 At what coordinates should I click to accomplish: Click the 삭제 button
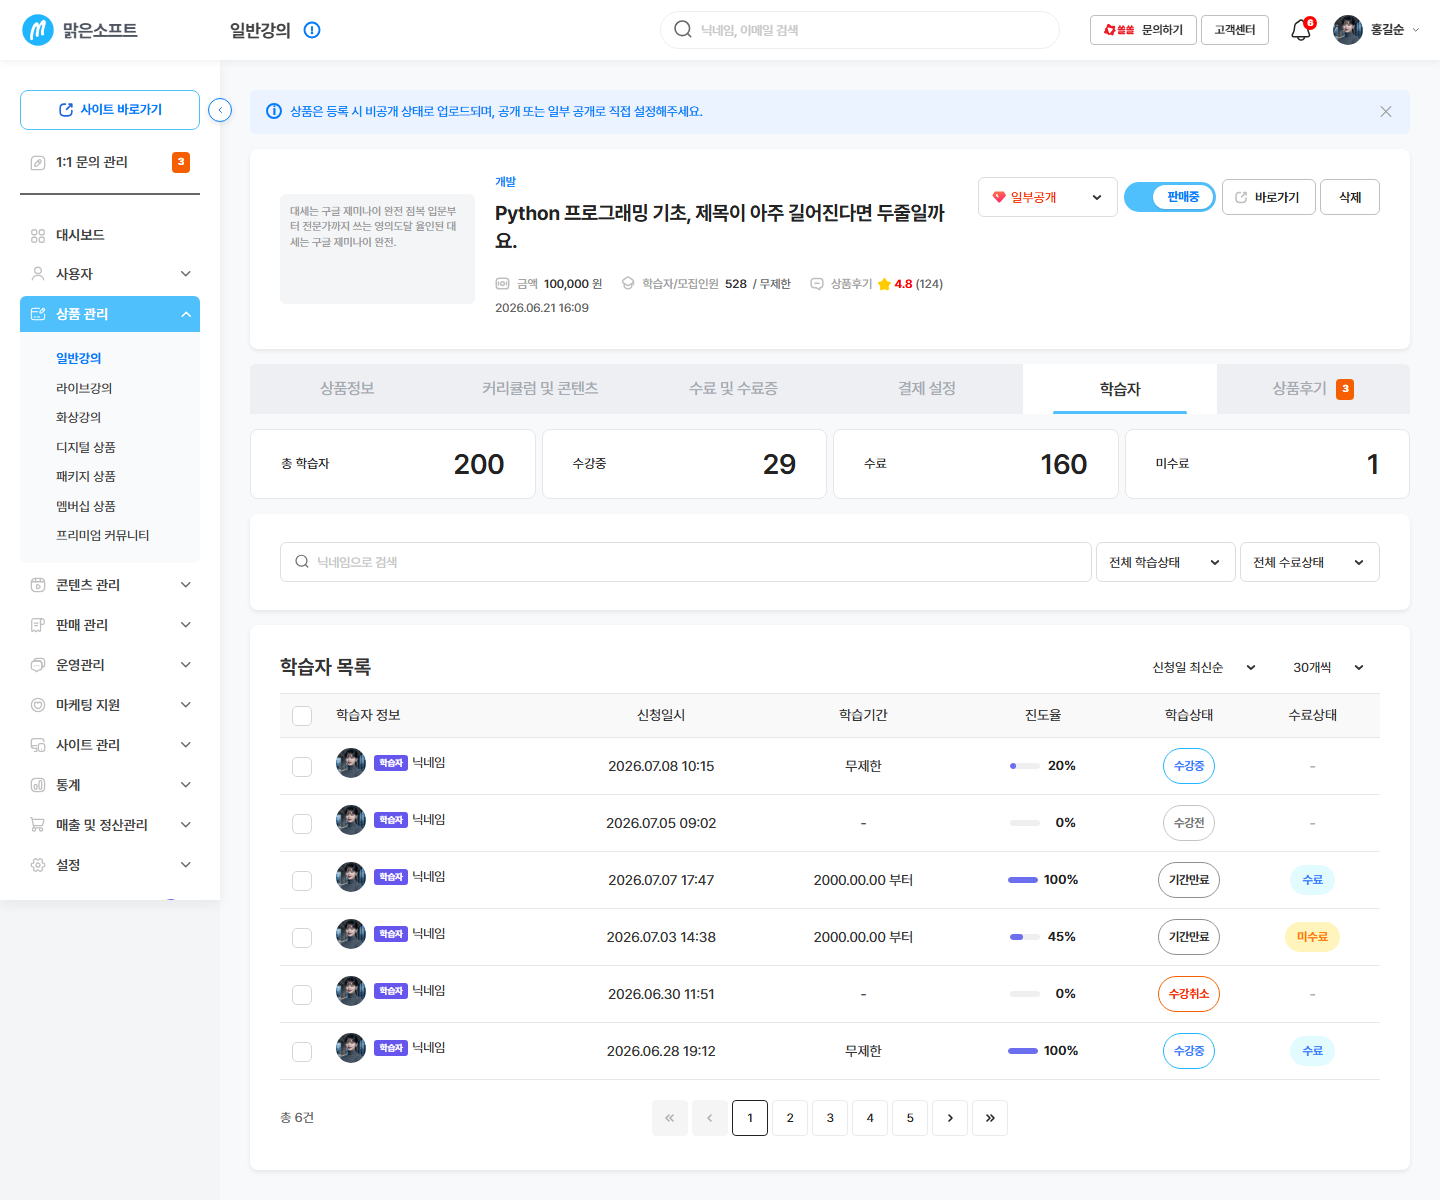point(1350,197)
